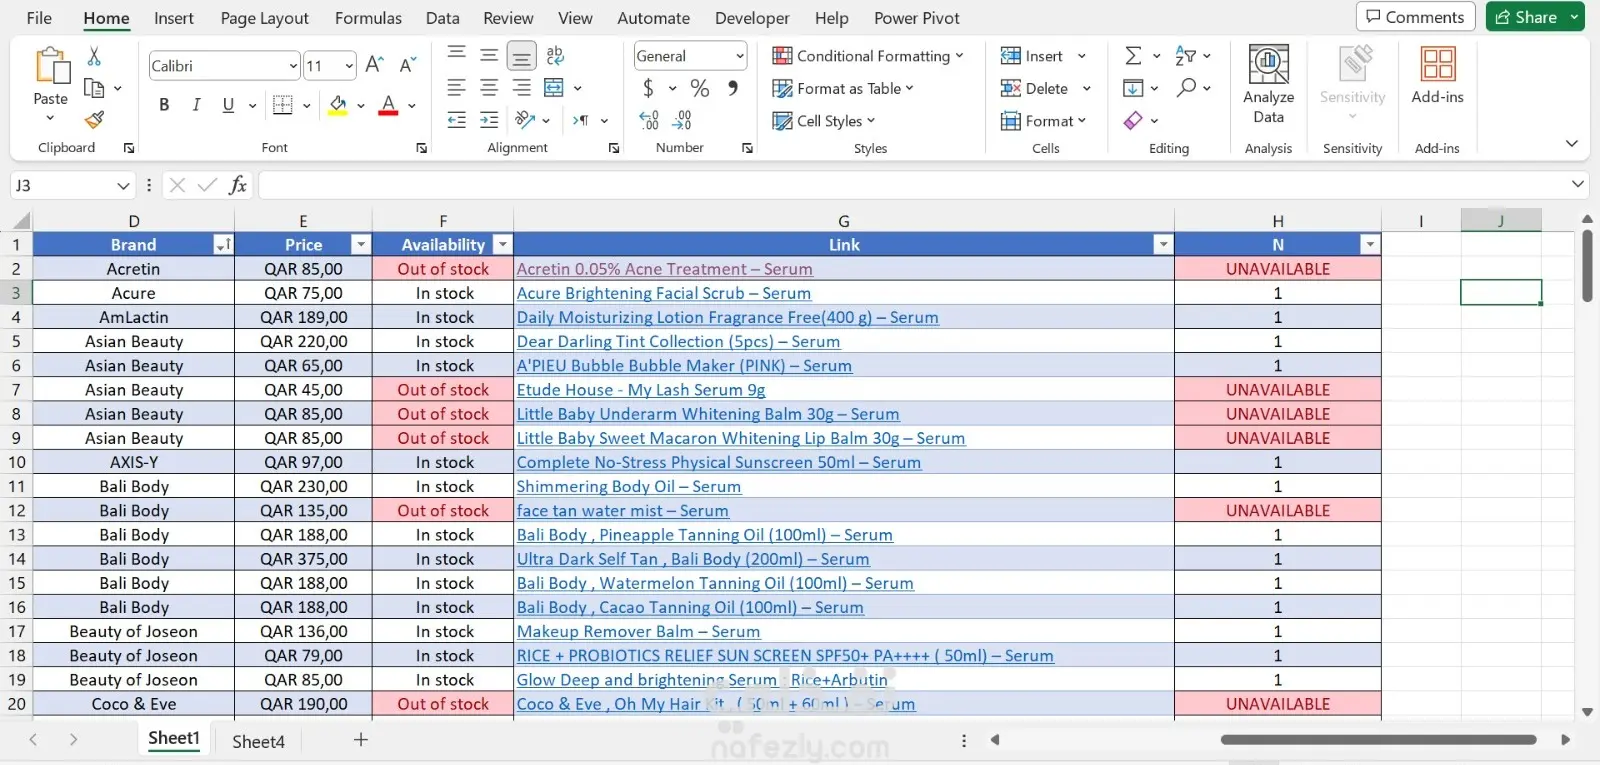Click the Fill down-arrow icon

click(x=1133, y=88)
